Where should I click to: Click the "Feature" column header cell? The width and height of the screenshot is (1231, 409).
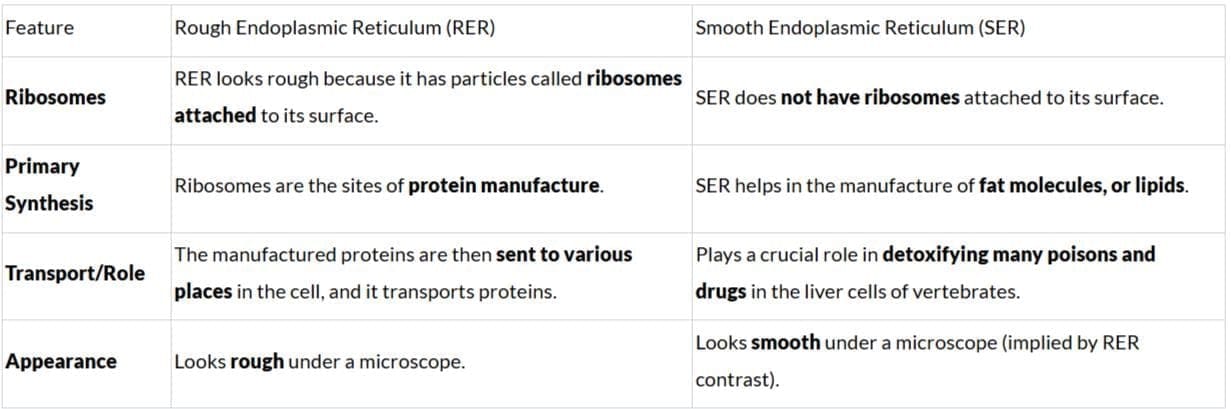pos(39,28)
